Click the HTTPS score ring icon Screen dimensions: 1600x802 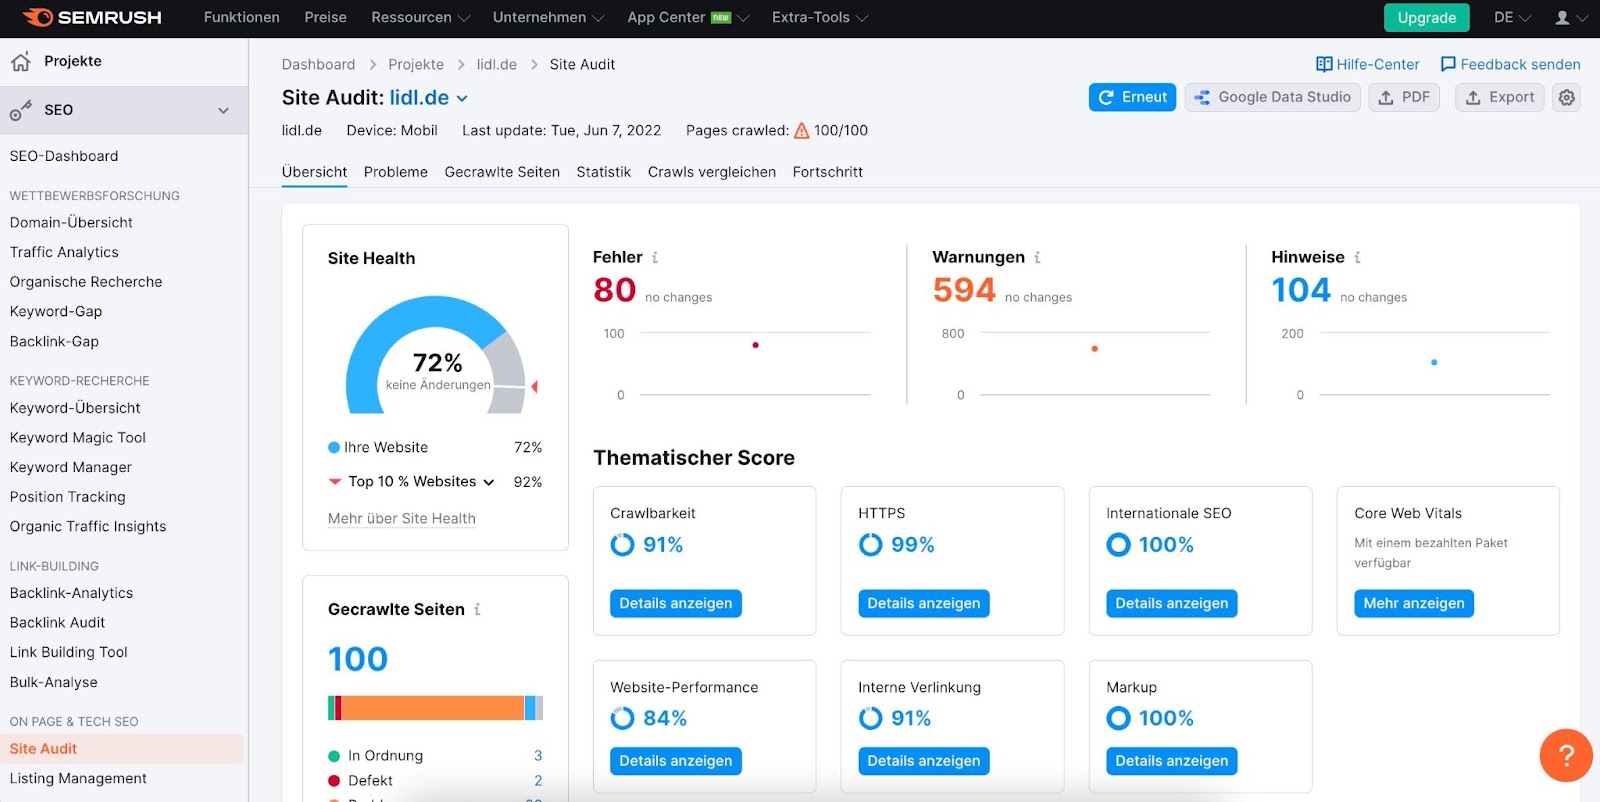click(871, 545)
